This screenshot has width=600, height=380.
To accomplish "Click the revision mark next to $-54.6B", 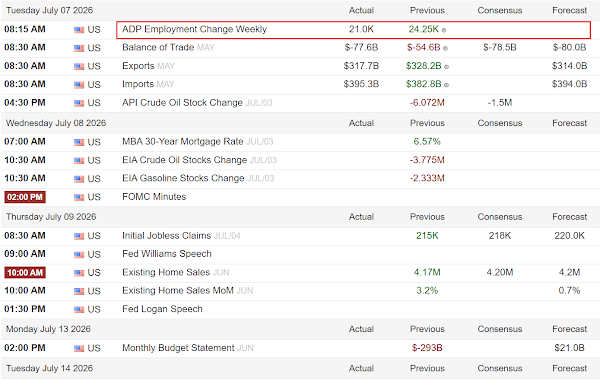I will point(446,49).
